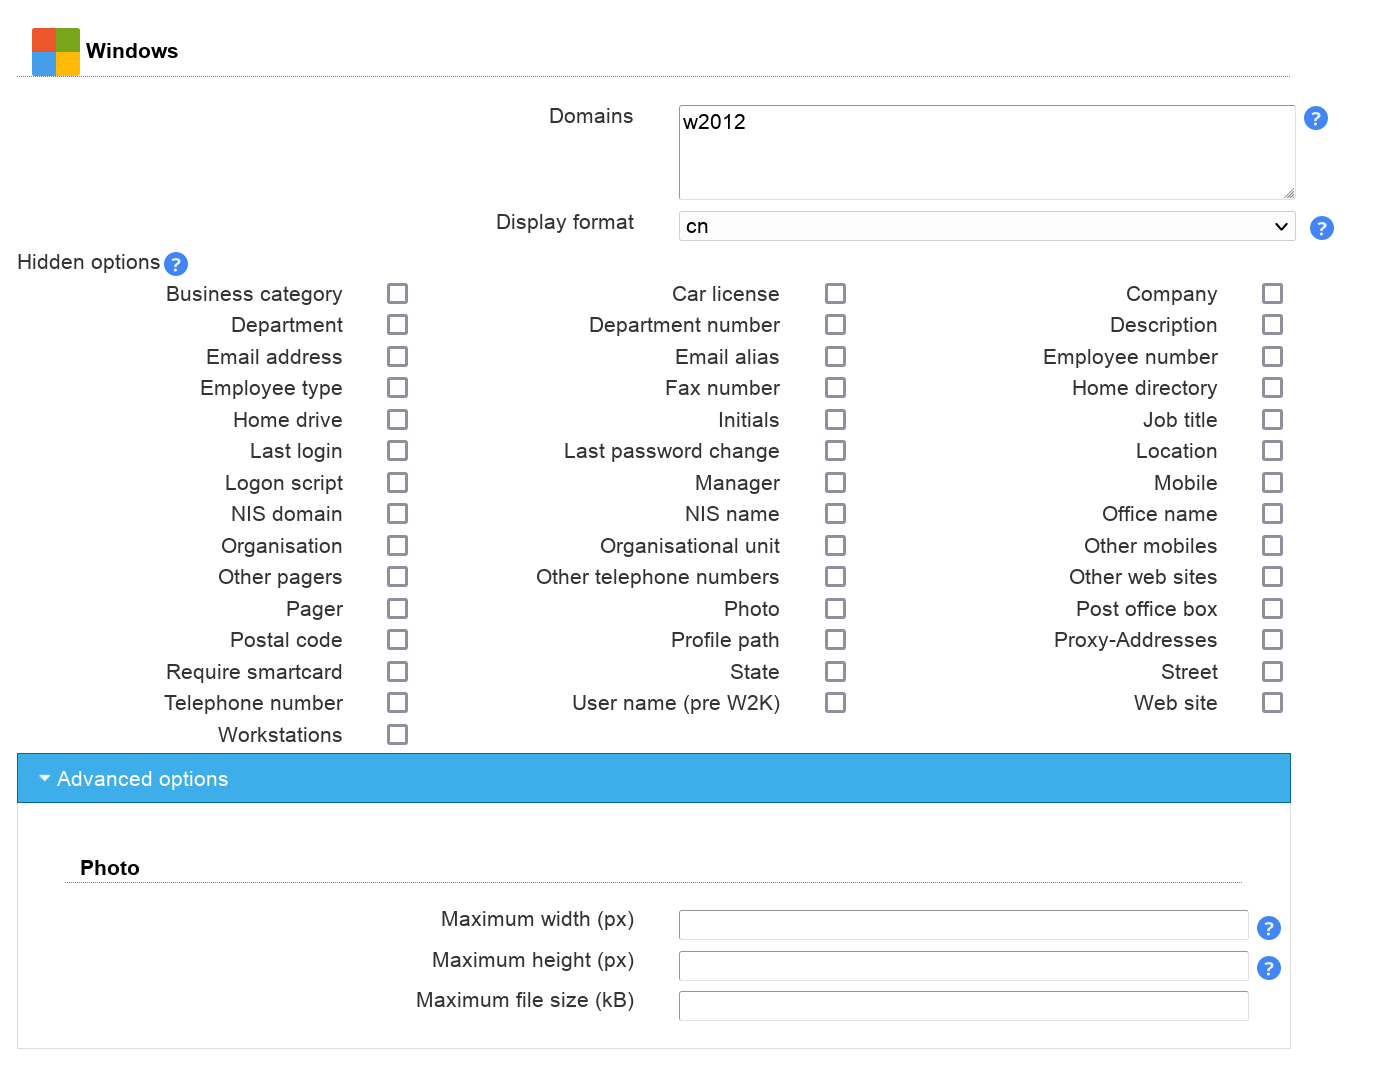Open the Hidden options help icon
Screen dimensions: 1374x1071
point(176,264)
